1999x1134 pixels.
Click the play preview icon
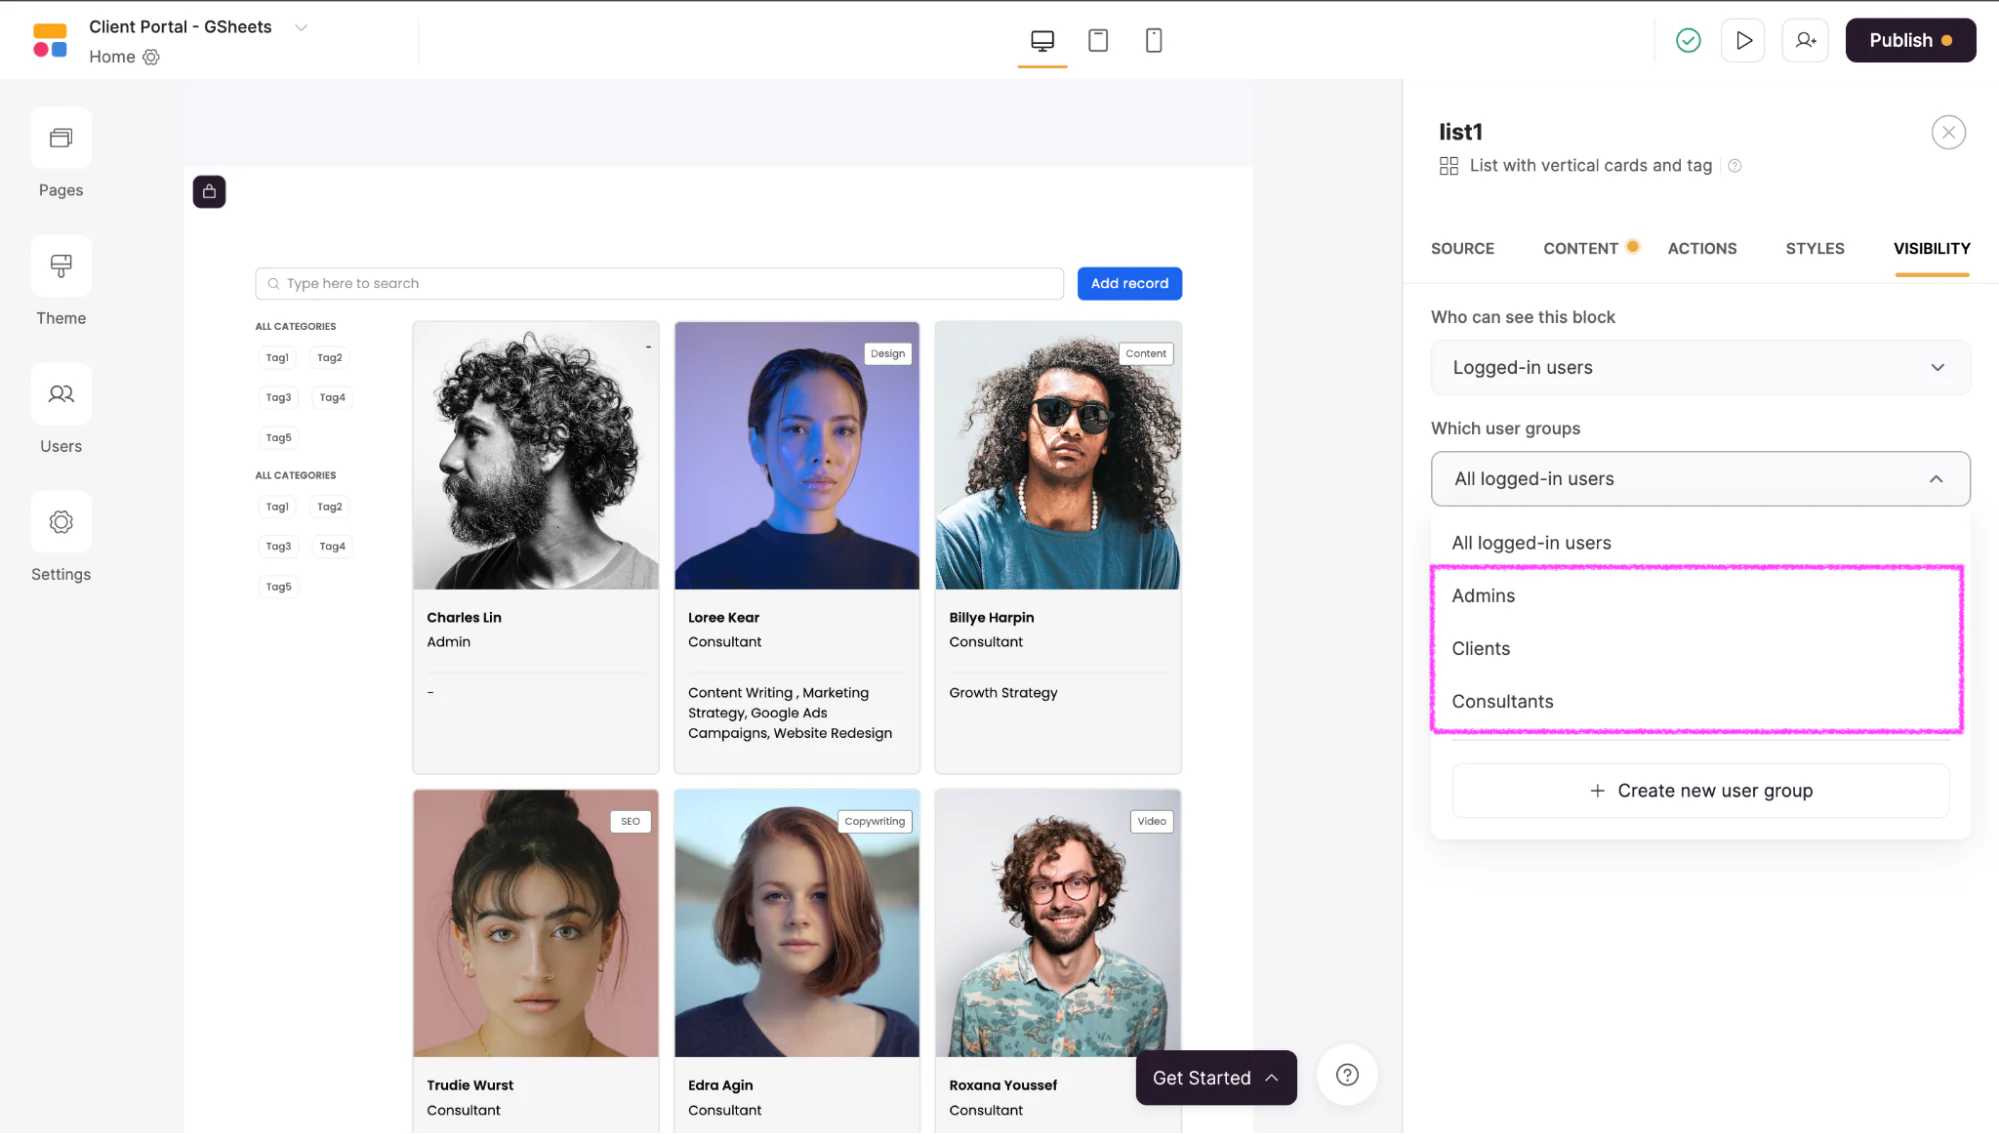click(x=1743, y=40)
